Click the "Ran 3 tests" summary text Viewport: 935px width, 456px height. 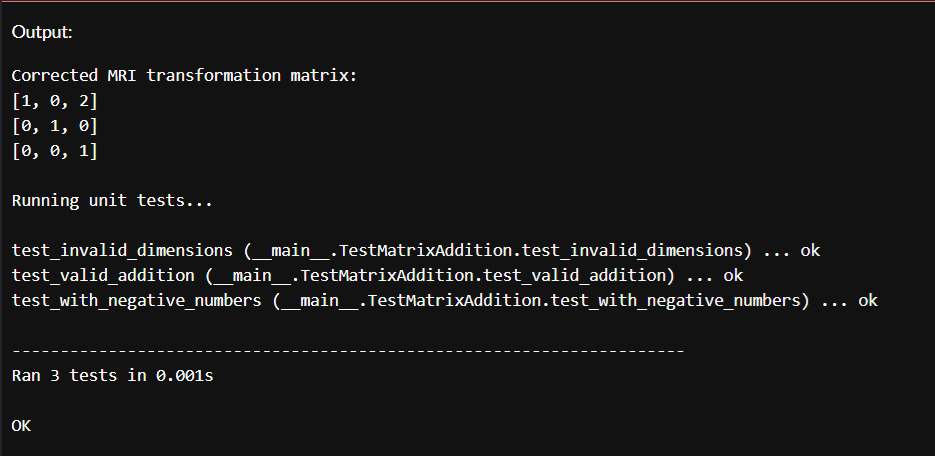tap(65, 376)
